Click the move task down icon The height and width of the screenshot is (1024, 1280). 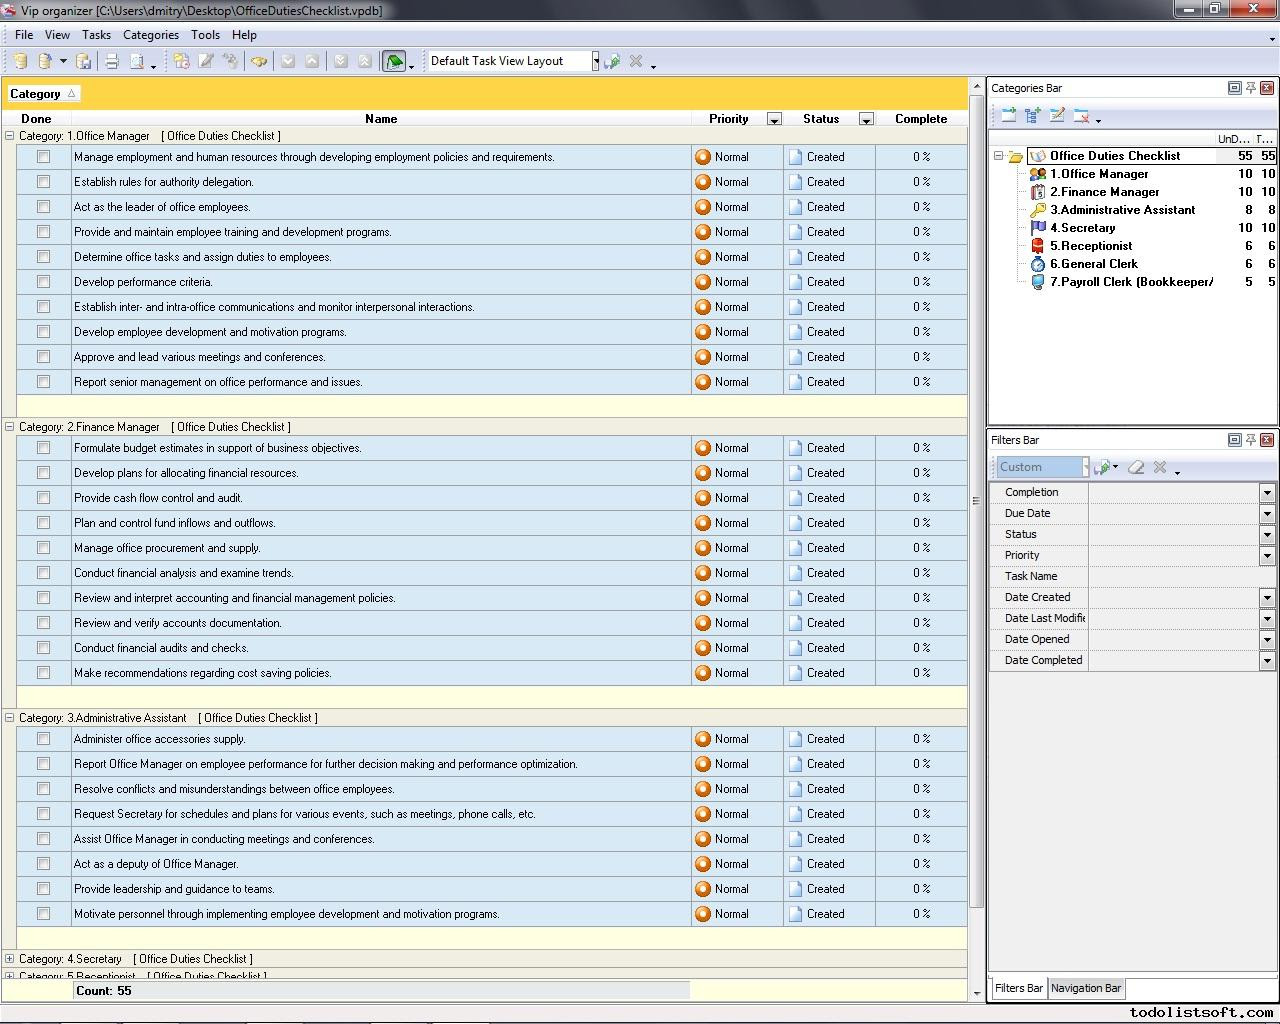[288, 61]
